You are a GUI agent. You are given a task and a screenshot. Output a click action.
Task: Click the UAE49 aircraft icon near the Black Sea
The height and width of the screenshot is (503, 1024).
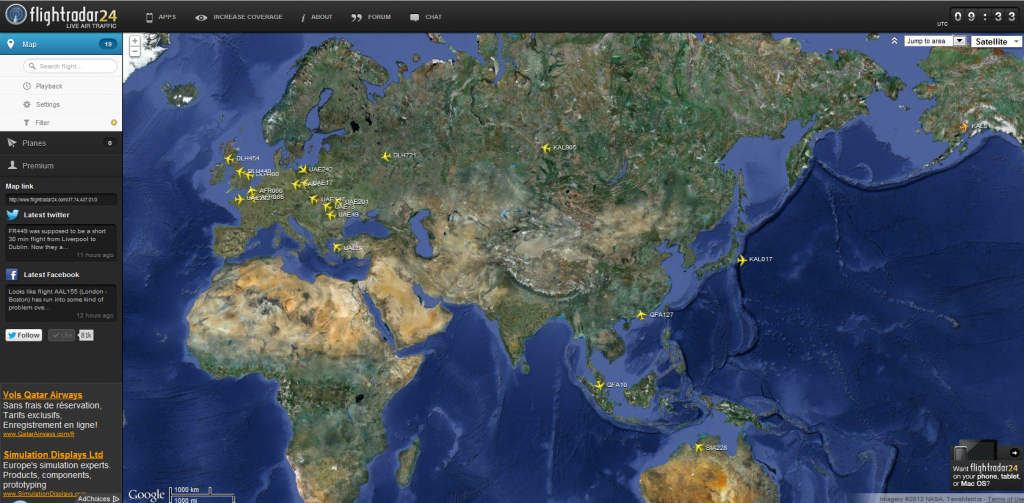[331, 215]
